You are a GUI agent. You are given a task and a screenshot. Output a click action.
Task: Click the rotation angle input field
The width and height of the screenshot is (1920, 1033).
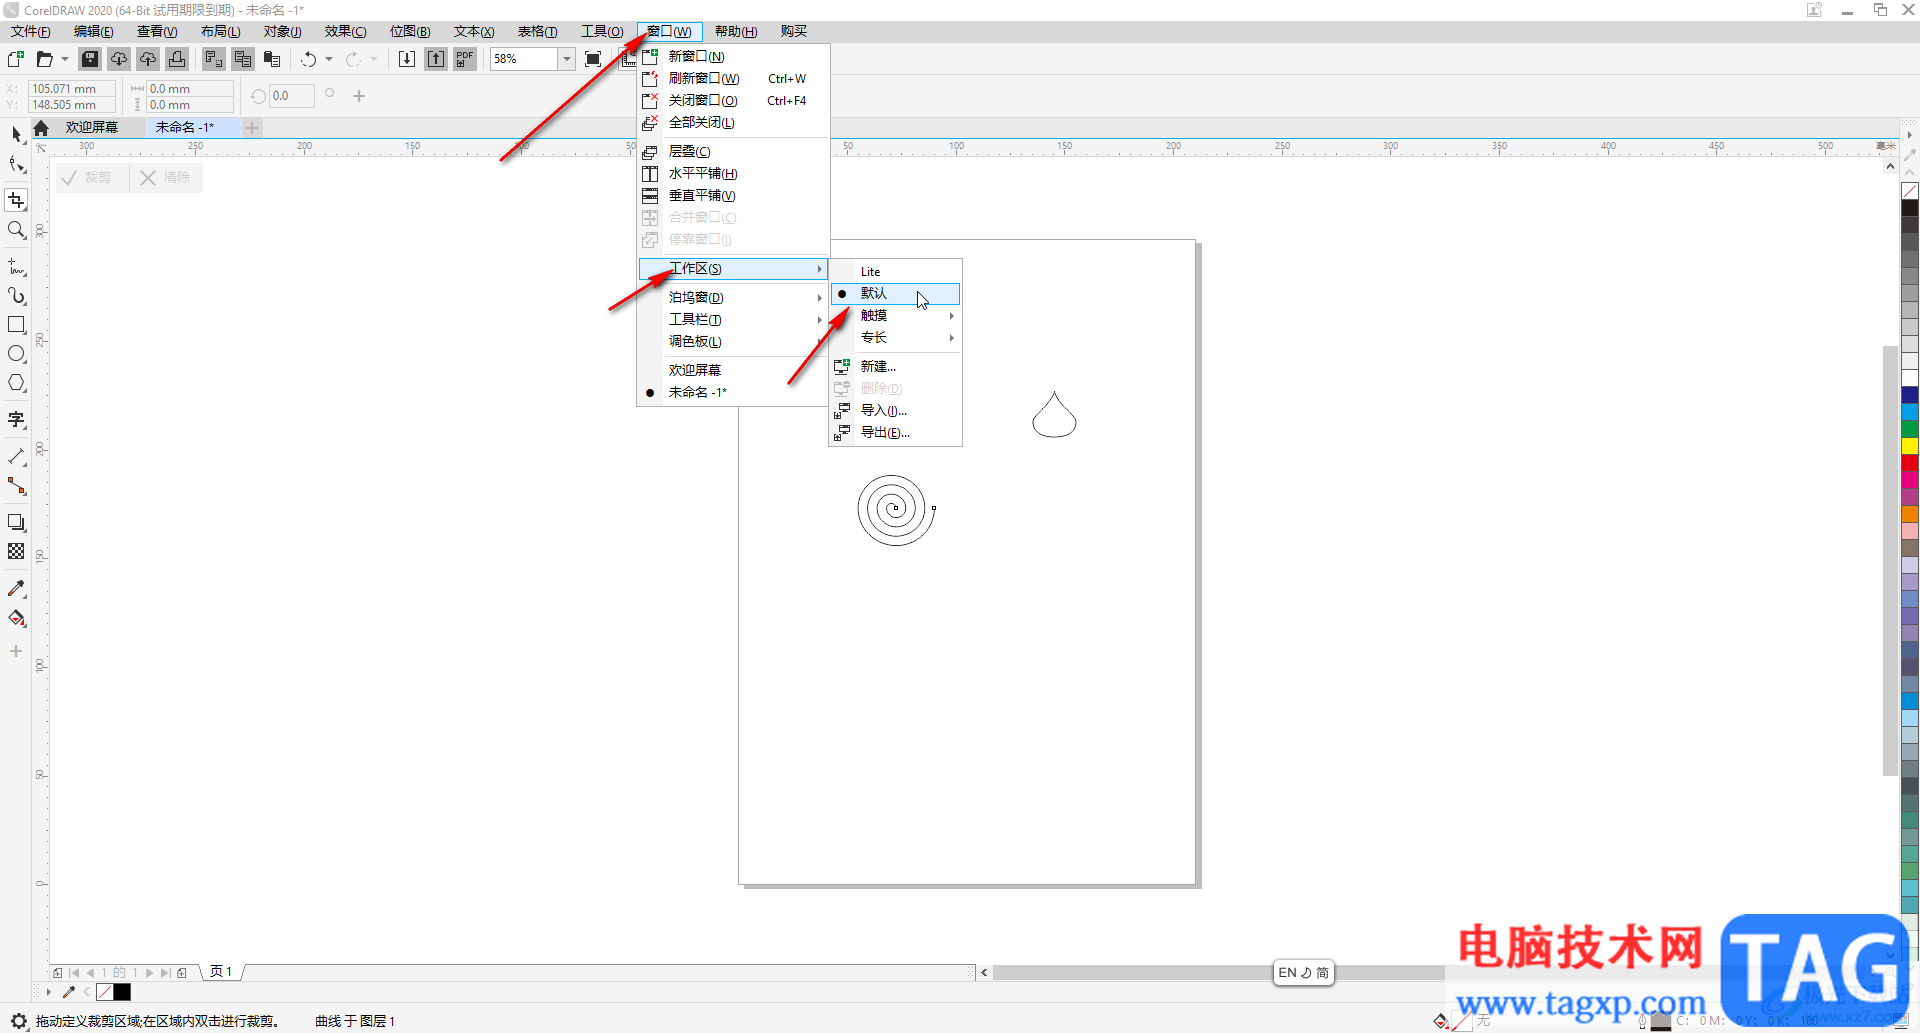point(292,96)
